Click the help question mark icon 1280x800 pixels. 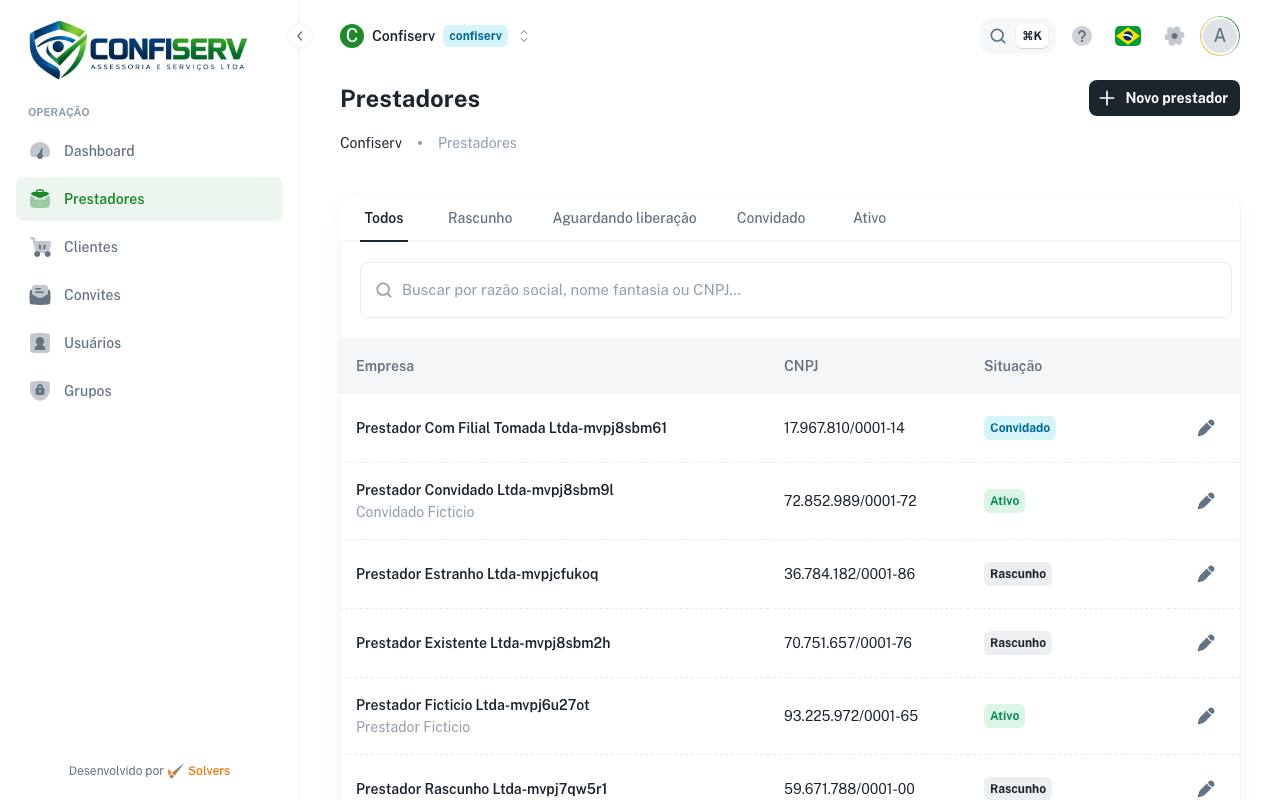(1082, 36)
